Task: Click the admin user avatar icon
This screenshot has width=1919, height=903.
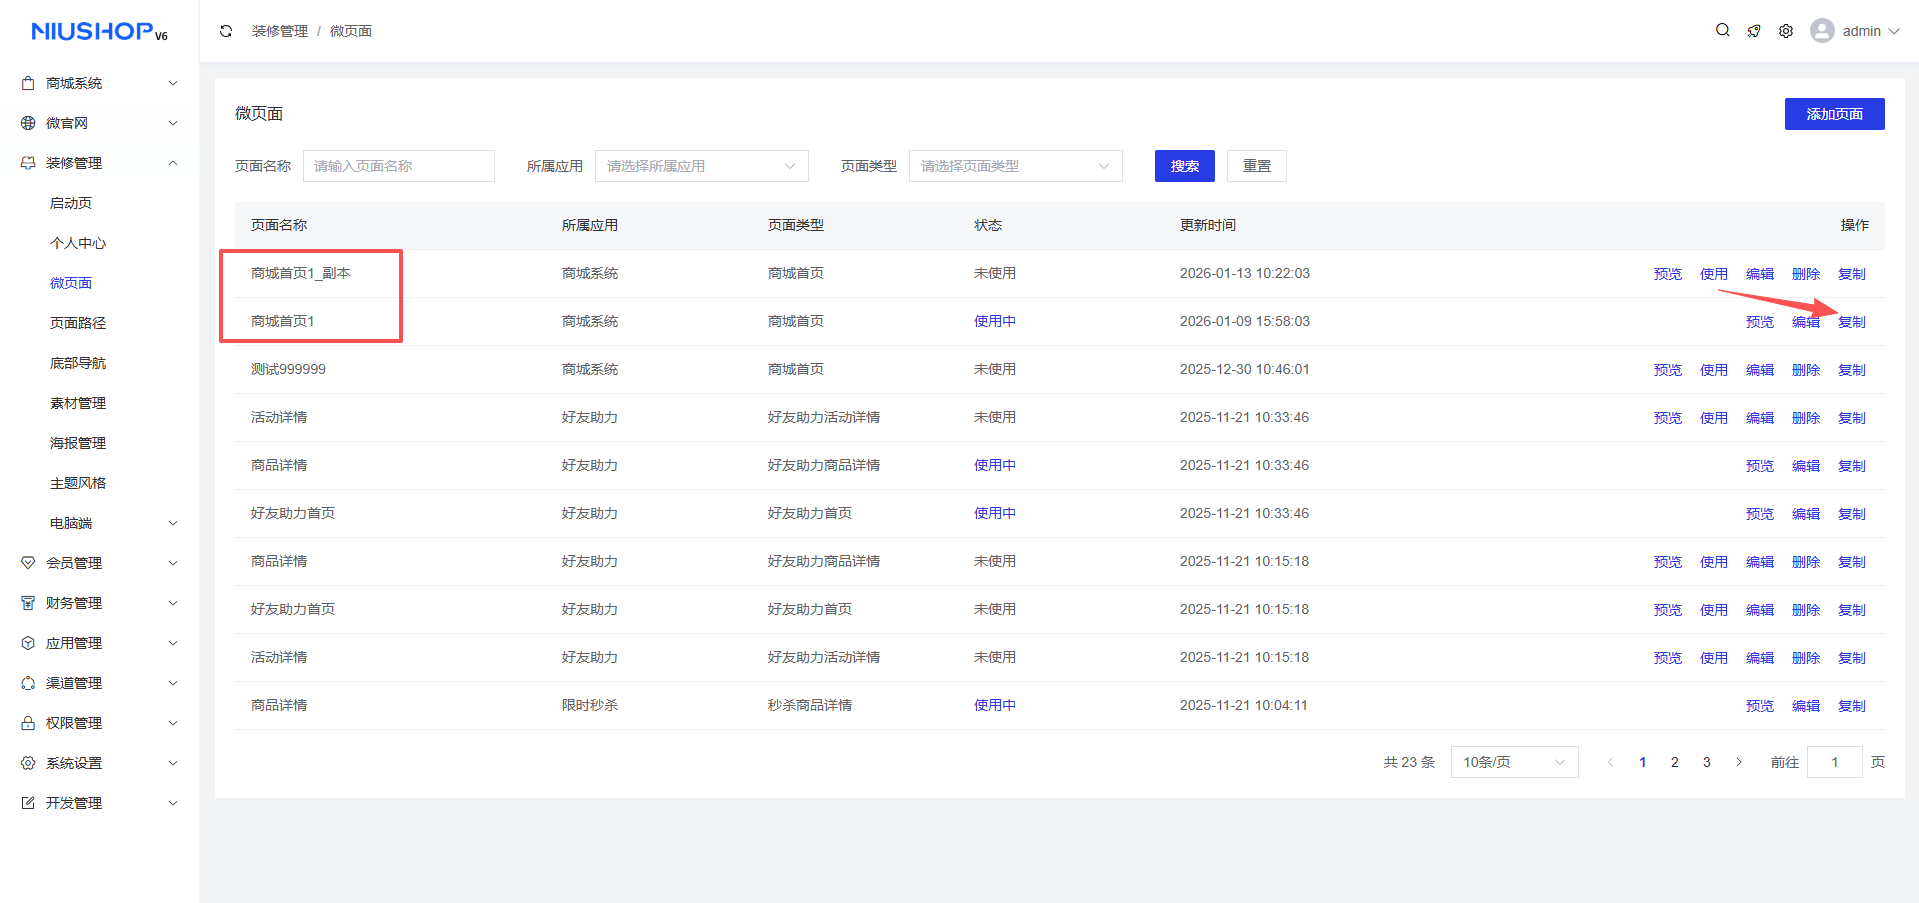Action: coord(1822,31)
